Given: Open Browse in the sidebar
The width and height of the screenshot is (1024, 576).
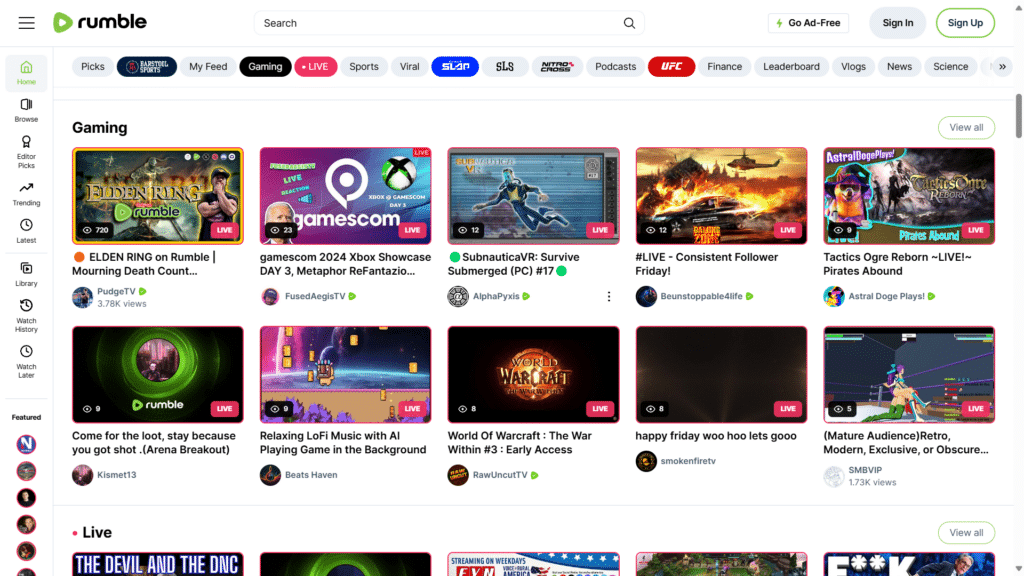Looking at the screenshot, I should (26, 110).
